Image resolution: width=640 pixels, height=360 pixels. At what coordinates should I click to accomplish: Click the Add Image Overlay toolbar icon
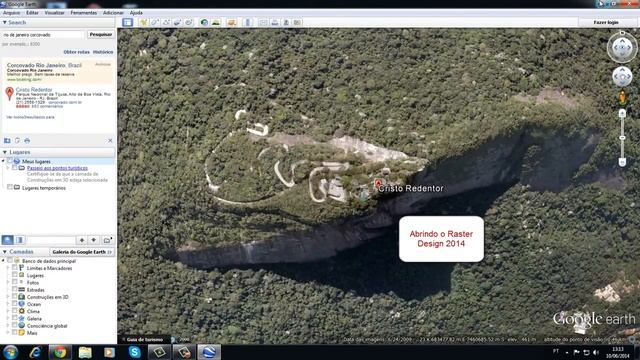click(177, 22)
